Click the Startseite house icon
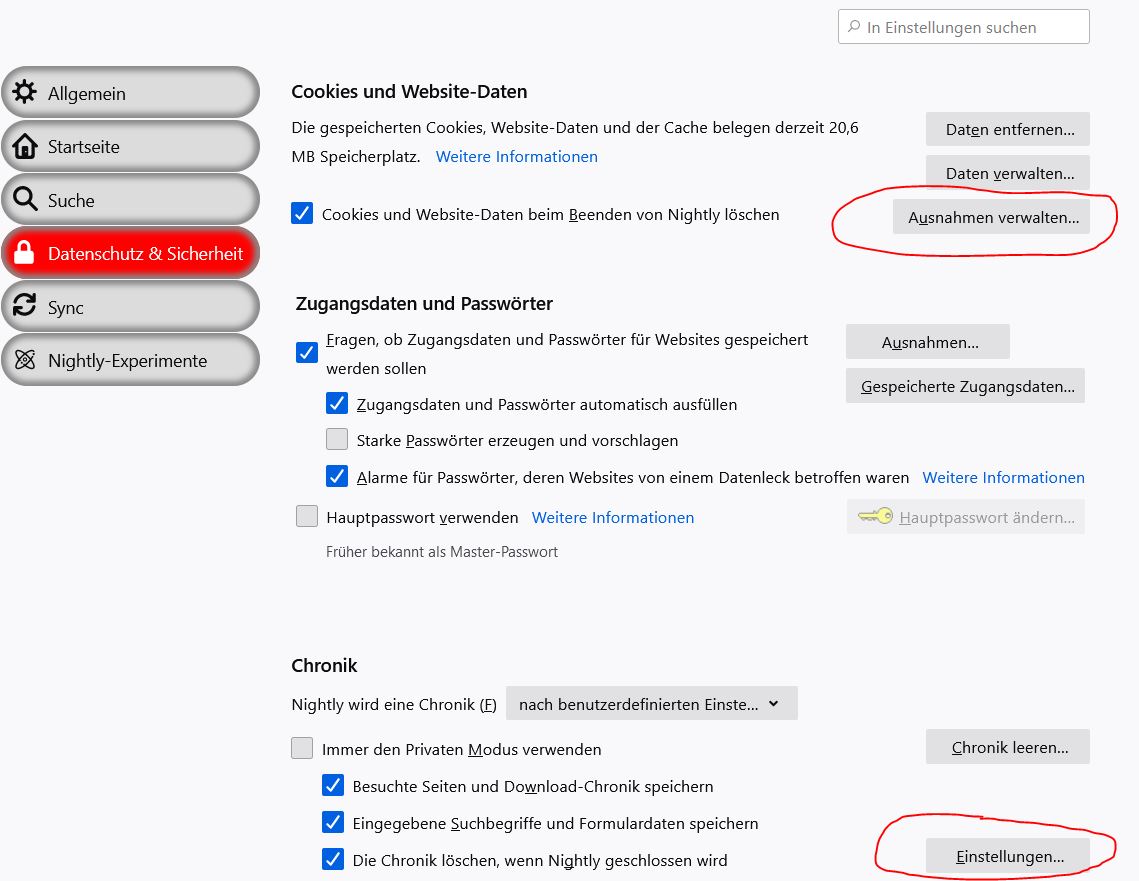Screen dimensions: 1139x881 (x=25, y=147)
